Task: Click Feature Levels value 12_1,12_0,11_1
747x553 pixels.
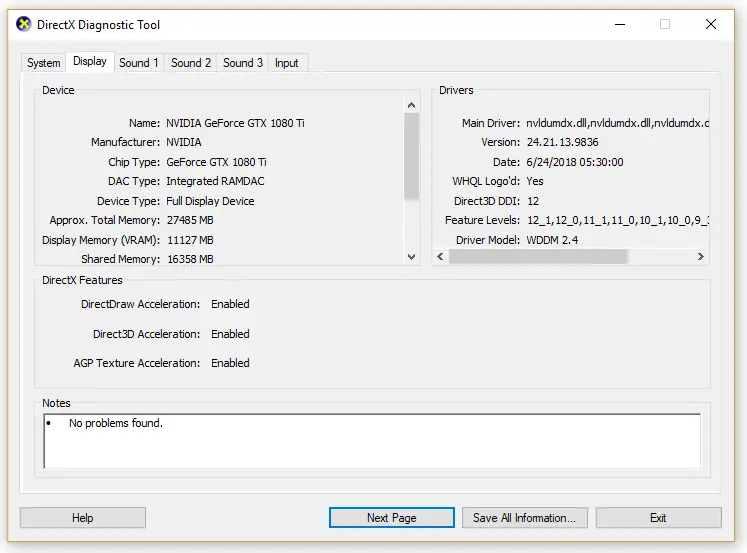Action: (618, 221)
